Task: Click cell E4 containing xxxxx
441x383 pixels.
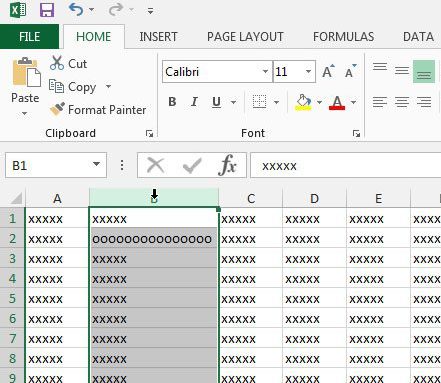Action: coord(379,279)
